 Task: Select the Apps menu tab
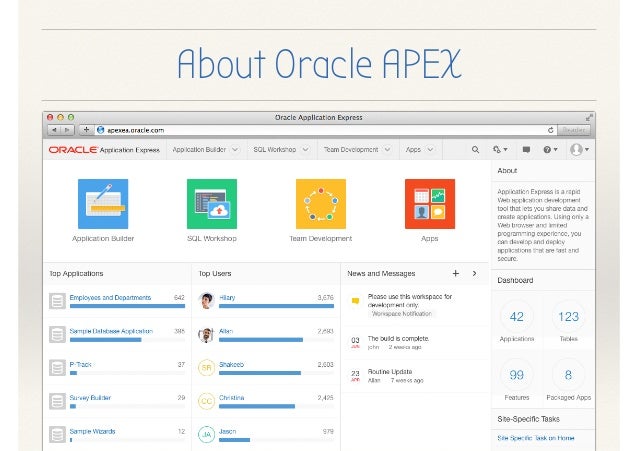[412, 150]
